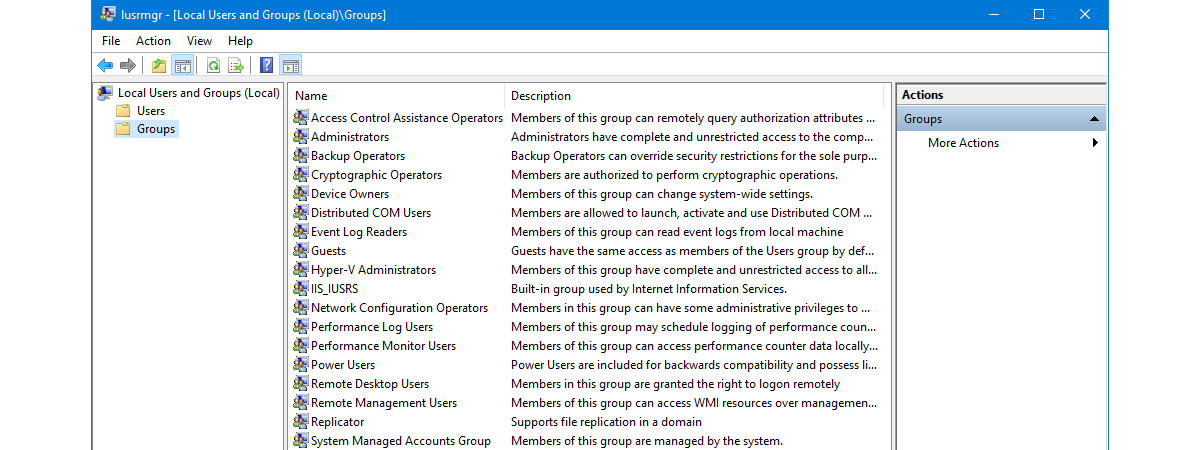Select the Backup Operators group entry
1200x450 pixels.
(357, 156)
